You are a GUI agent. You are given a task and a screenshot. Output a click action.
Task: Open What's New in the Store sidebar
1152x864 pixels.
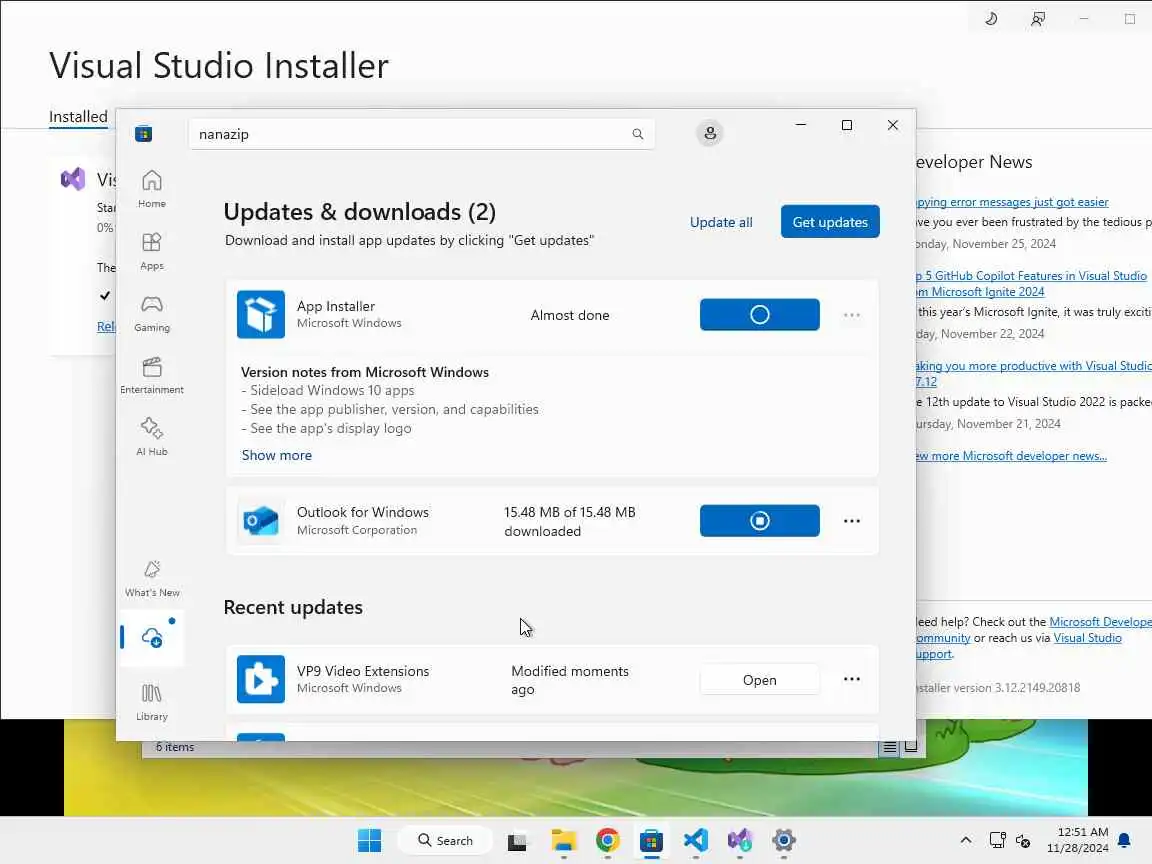pyautogui.click(x=151, y=578)
